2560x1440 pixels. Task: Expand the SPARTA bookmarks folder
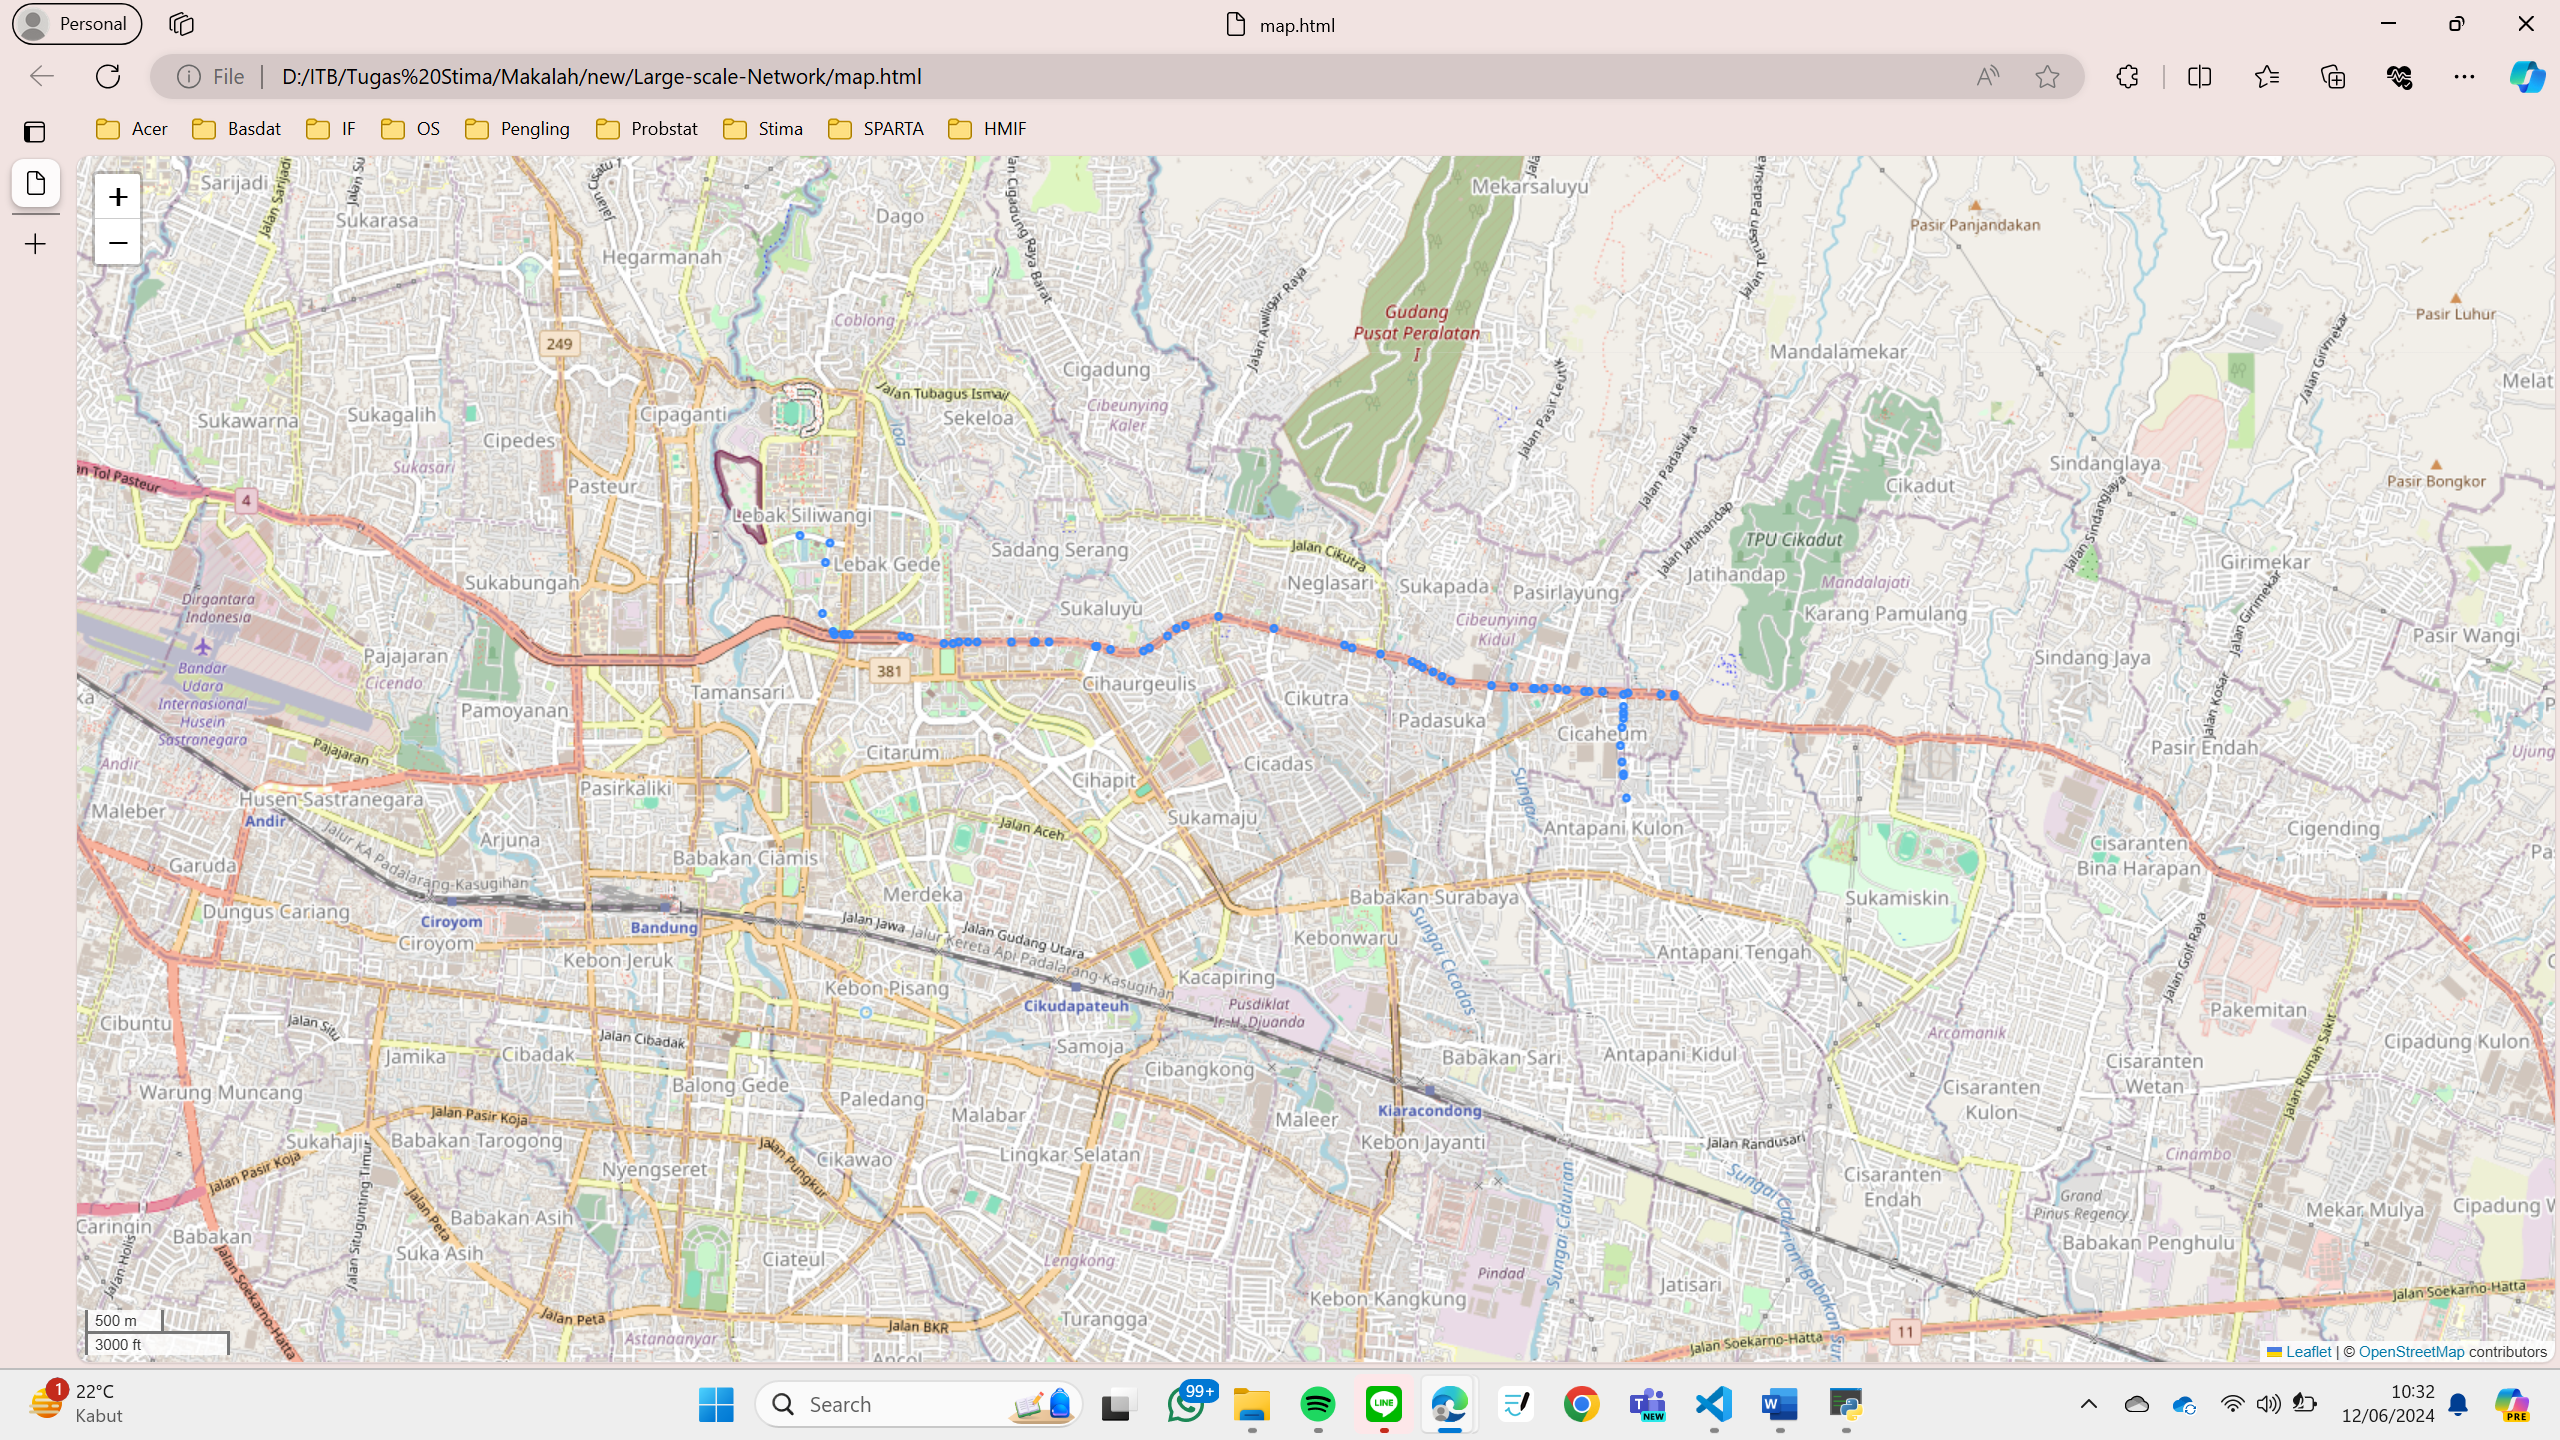(876, 129)
